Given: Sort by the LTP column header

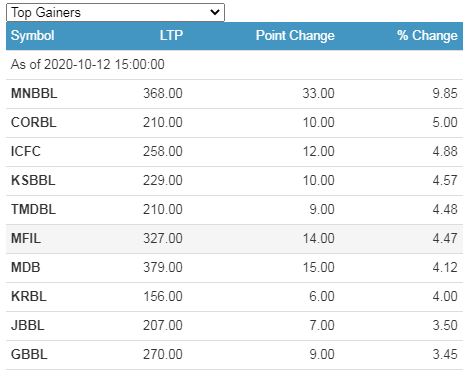Looking at the screenshot, I should coord(171,35).
